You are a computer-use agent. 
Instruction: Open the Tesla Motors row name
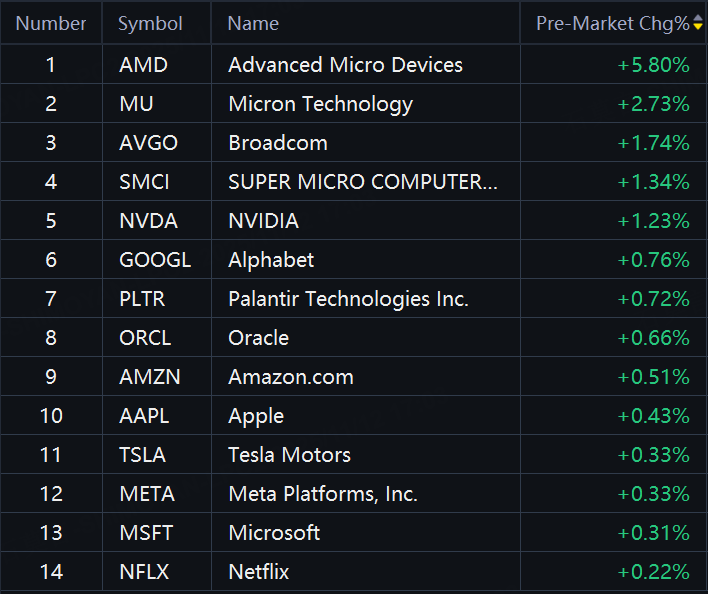[289, 455]
